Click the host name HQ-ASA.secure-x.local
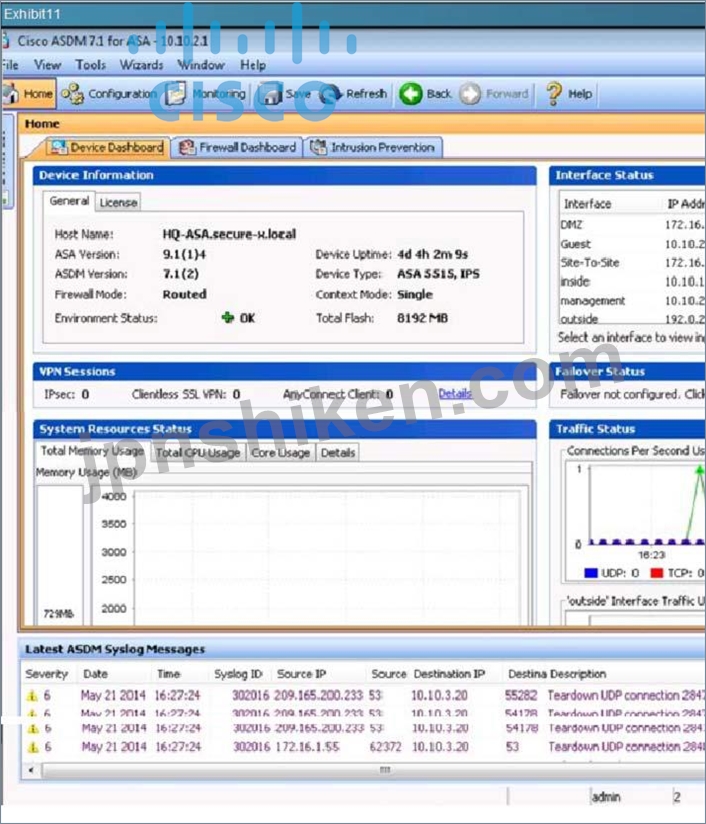This screenshot has height=824, width=706. 229,234
